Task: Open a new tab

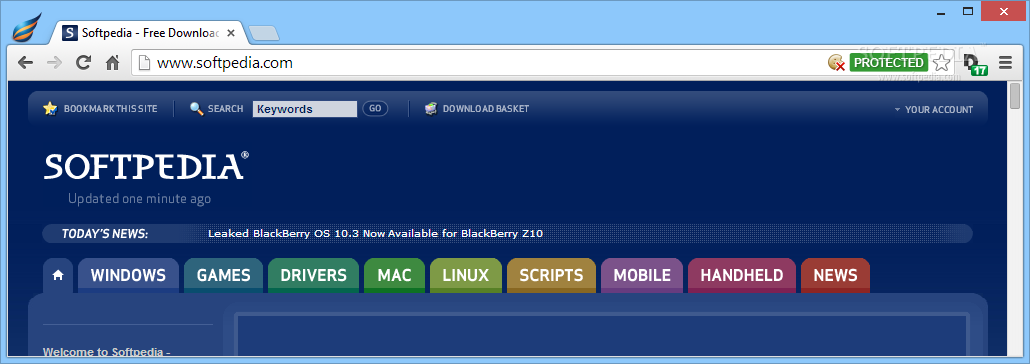Action: click(x=264, y=33)
